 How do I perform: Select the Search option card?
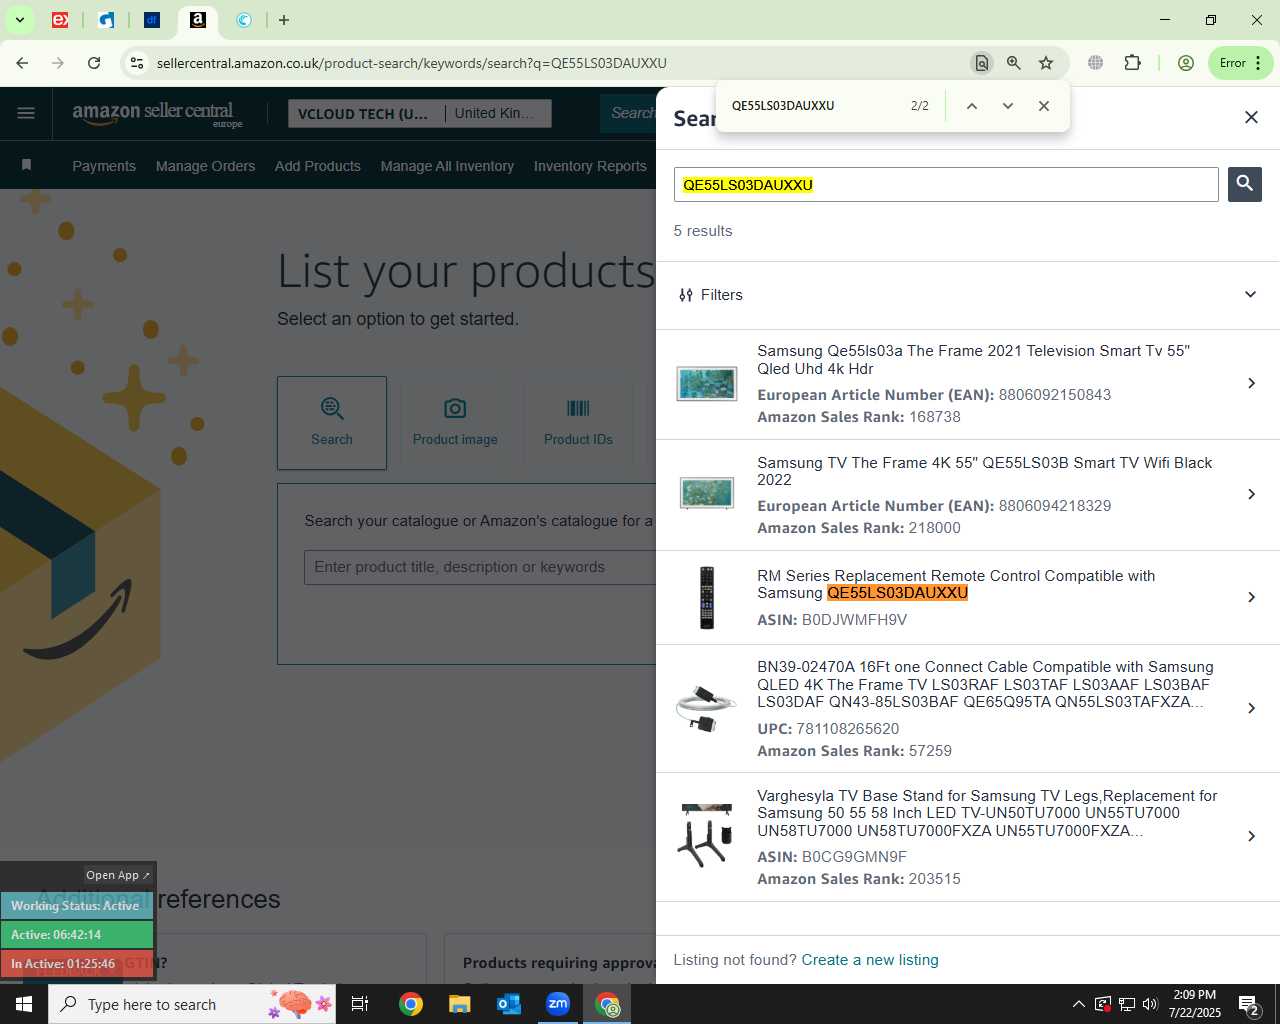pyautogui.click(x=332, y=423)
